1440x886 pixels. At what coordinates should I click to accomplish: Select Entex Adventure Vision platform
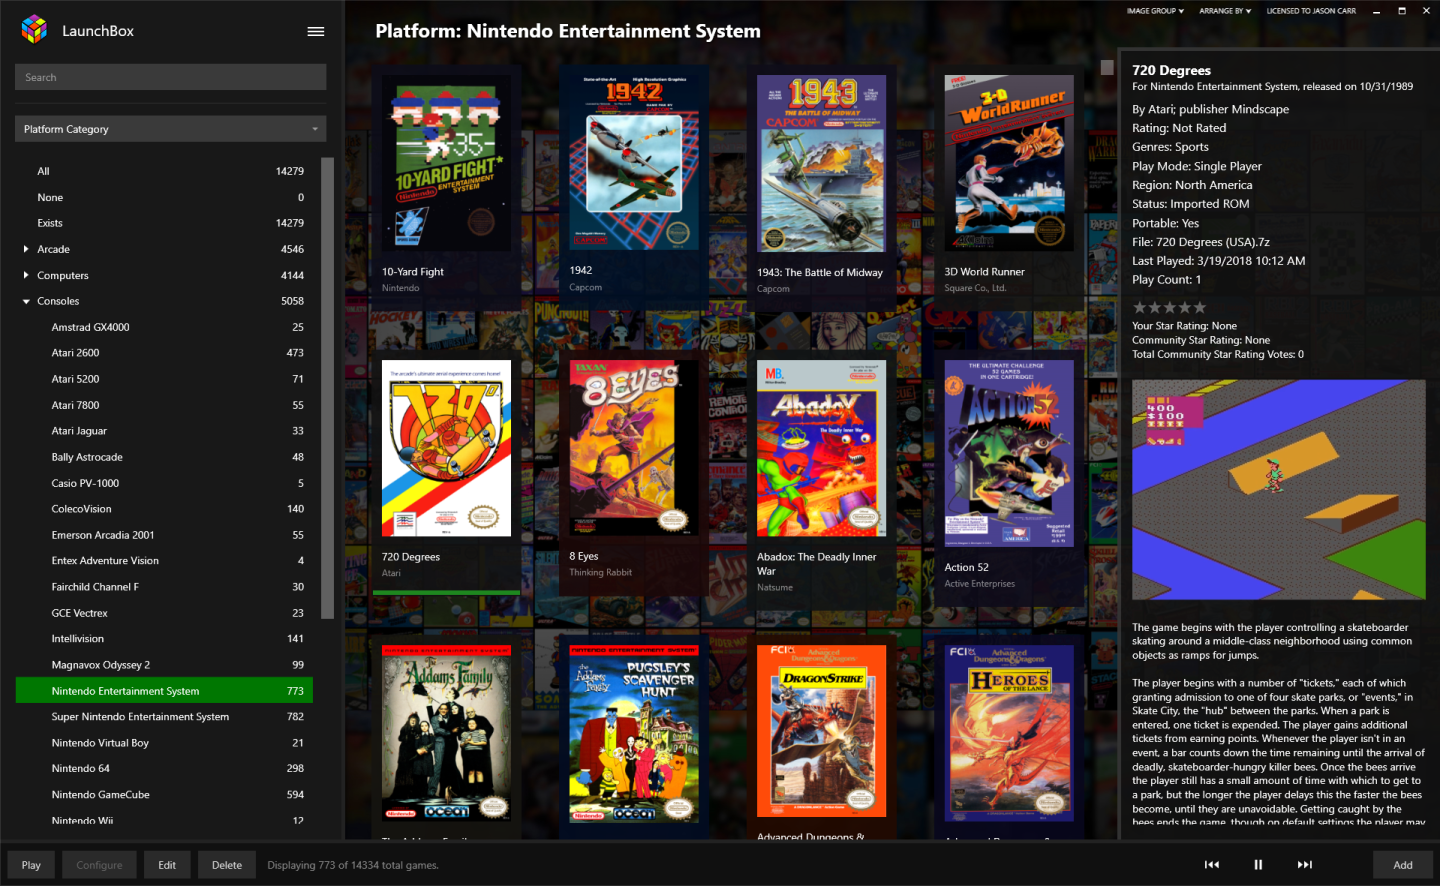[x=164, y=561]
